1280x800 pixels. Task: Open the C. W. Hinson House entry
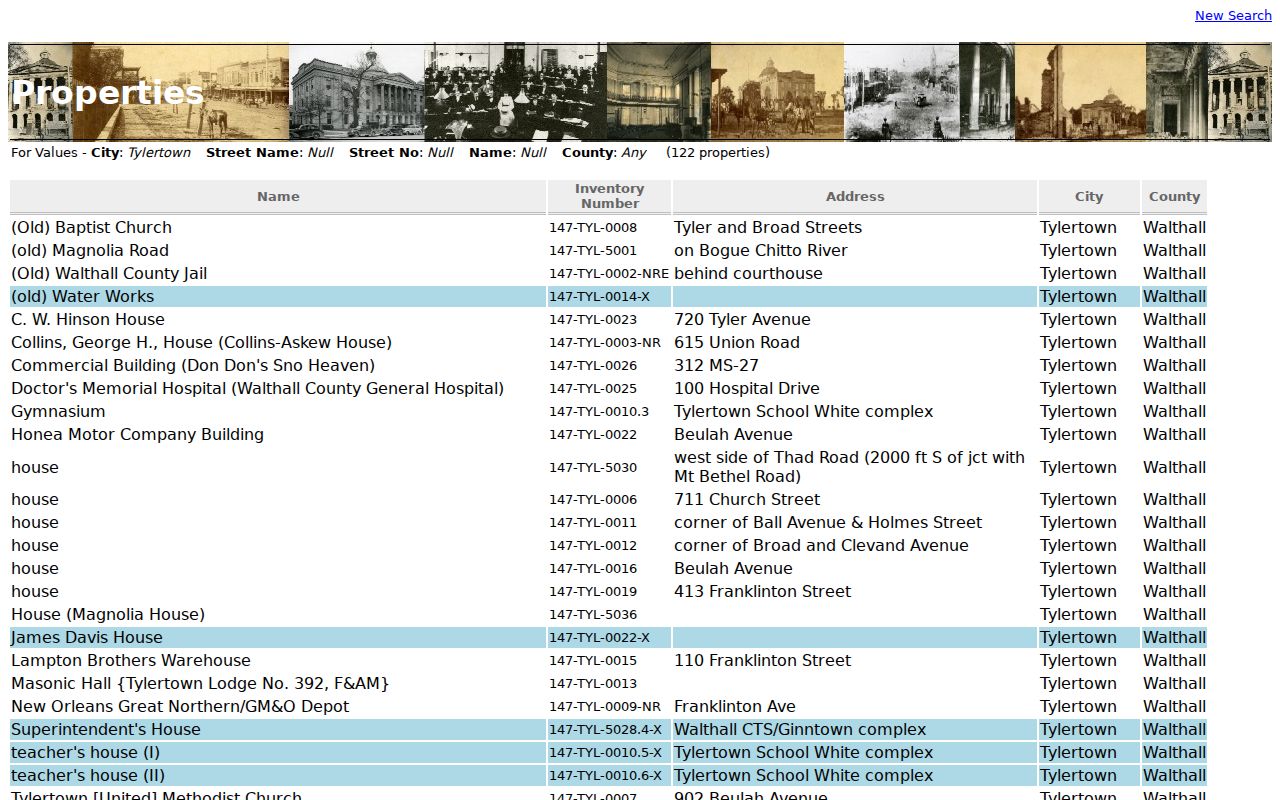point(88,319)
